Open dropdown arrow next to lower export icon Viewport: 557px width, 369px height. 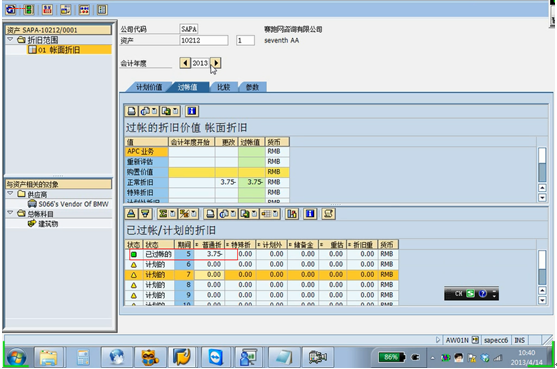click(x=254, y=214)
